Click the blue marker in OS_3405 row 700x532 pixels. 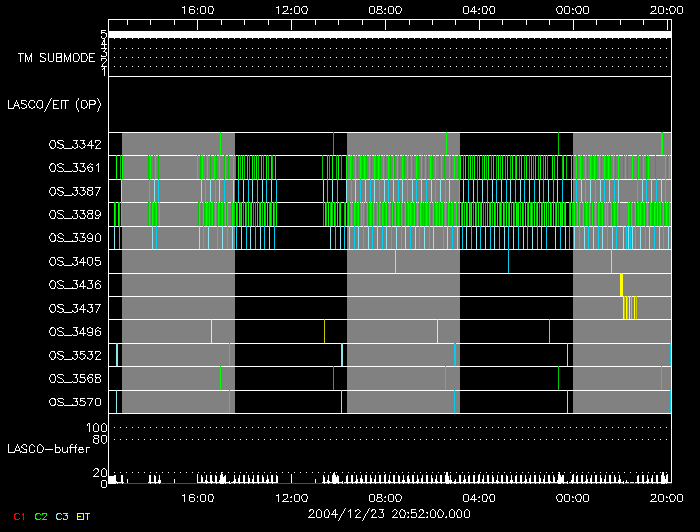(x=508, y=261)
